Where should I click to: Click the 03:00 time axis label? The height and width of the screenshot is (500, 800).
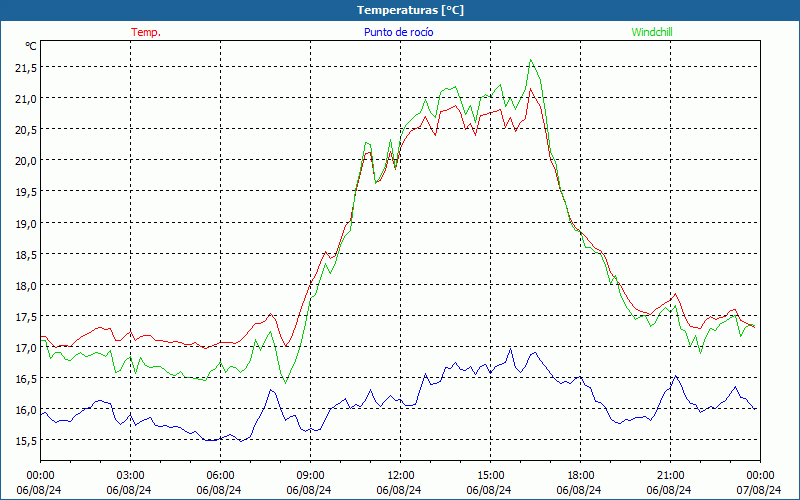(x=130, y=475)
